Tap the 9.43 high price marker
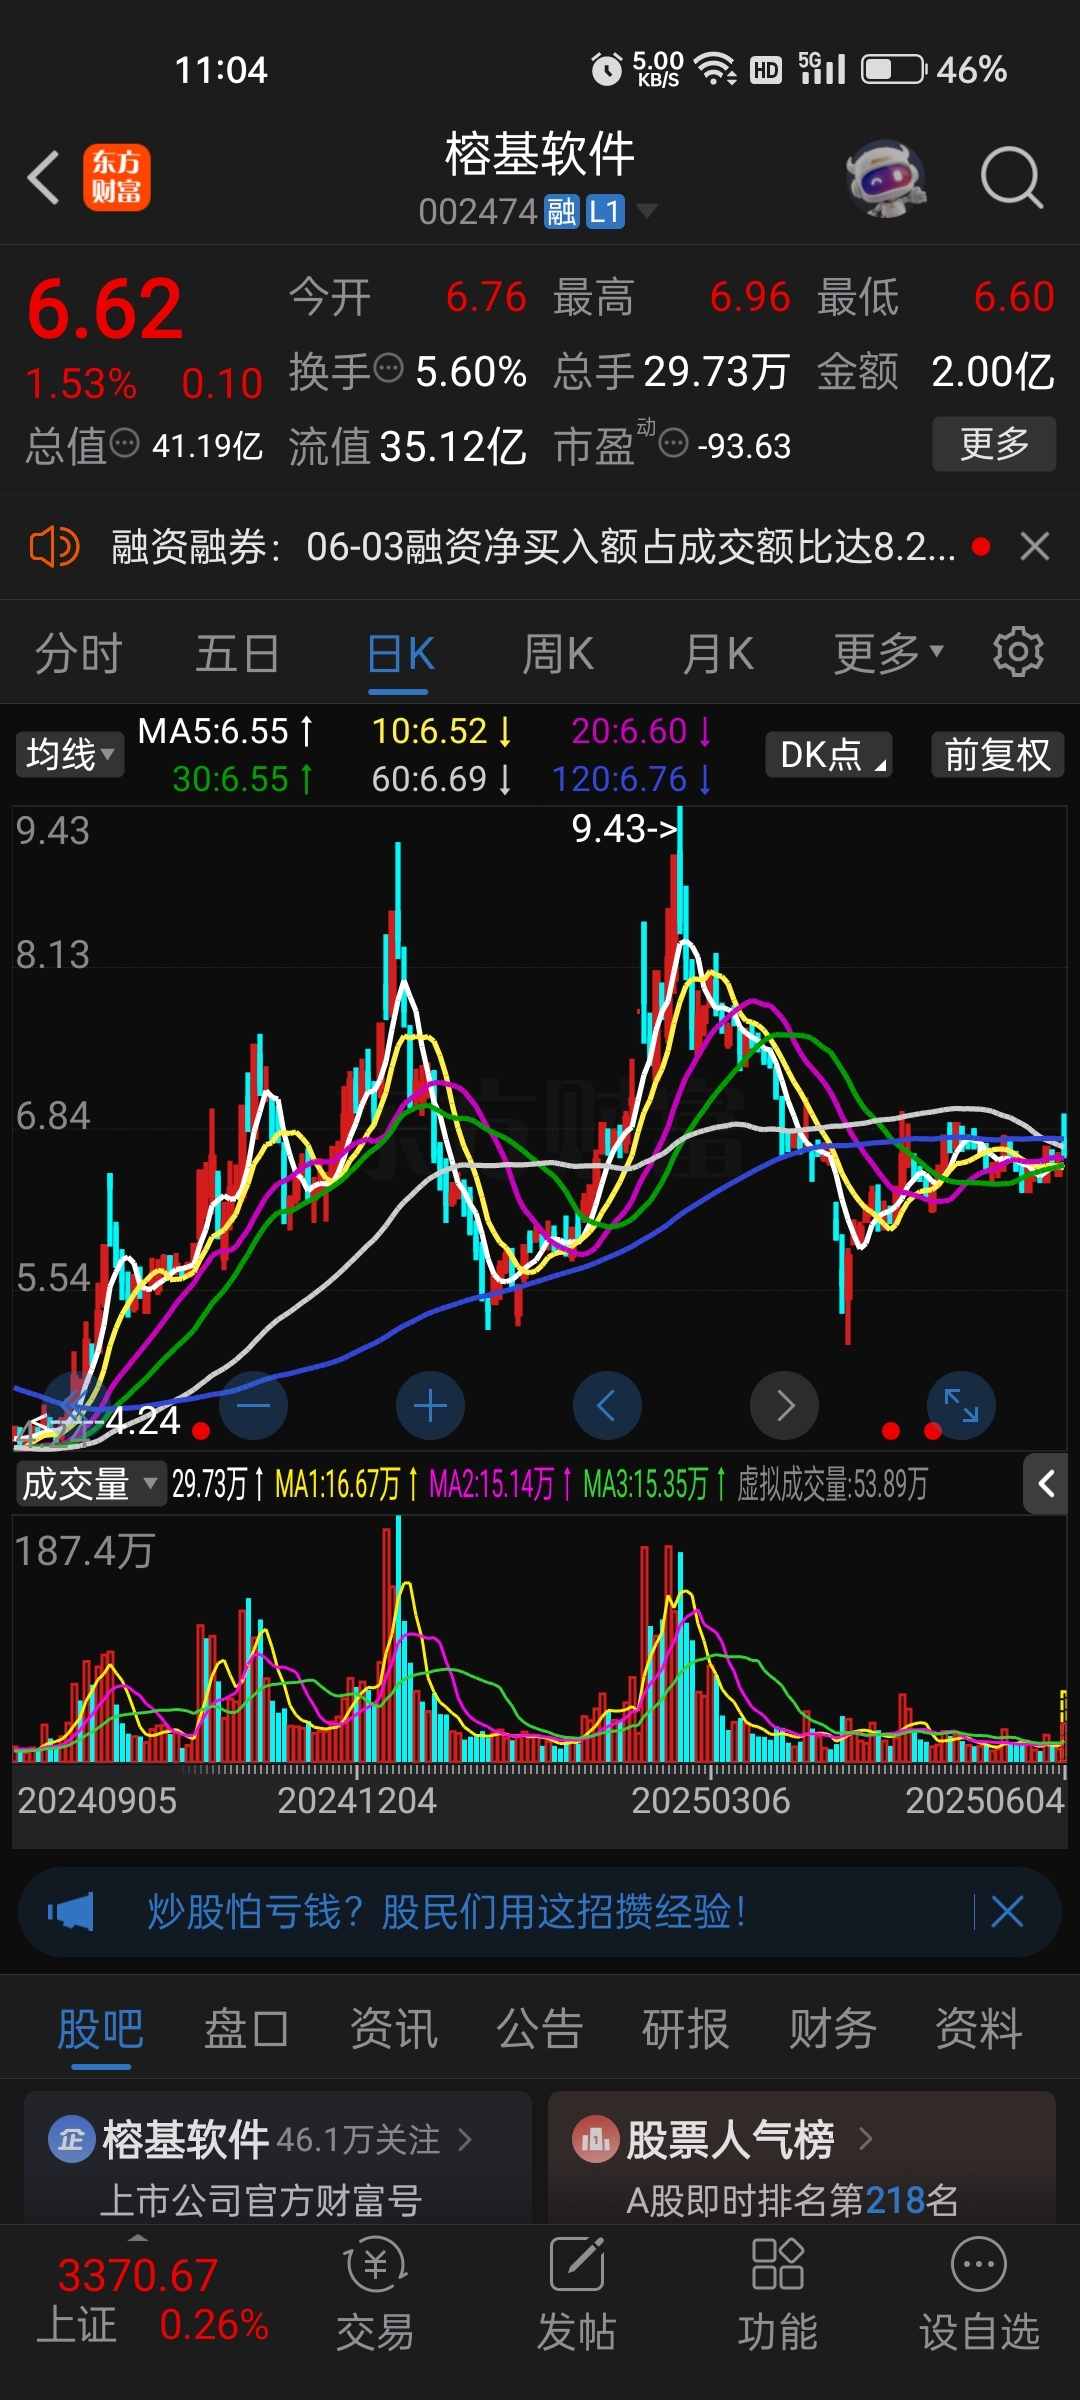 624,828
